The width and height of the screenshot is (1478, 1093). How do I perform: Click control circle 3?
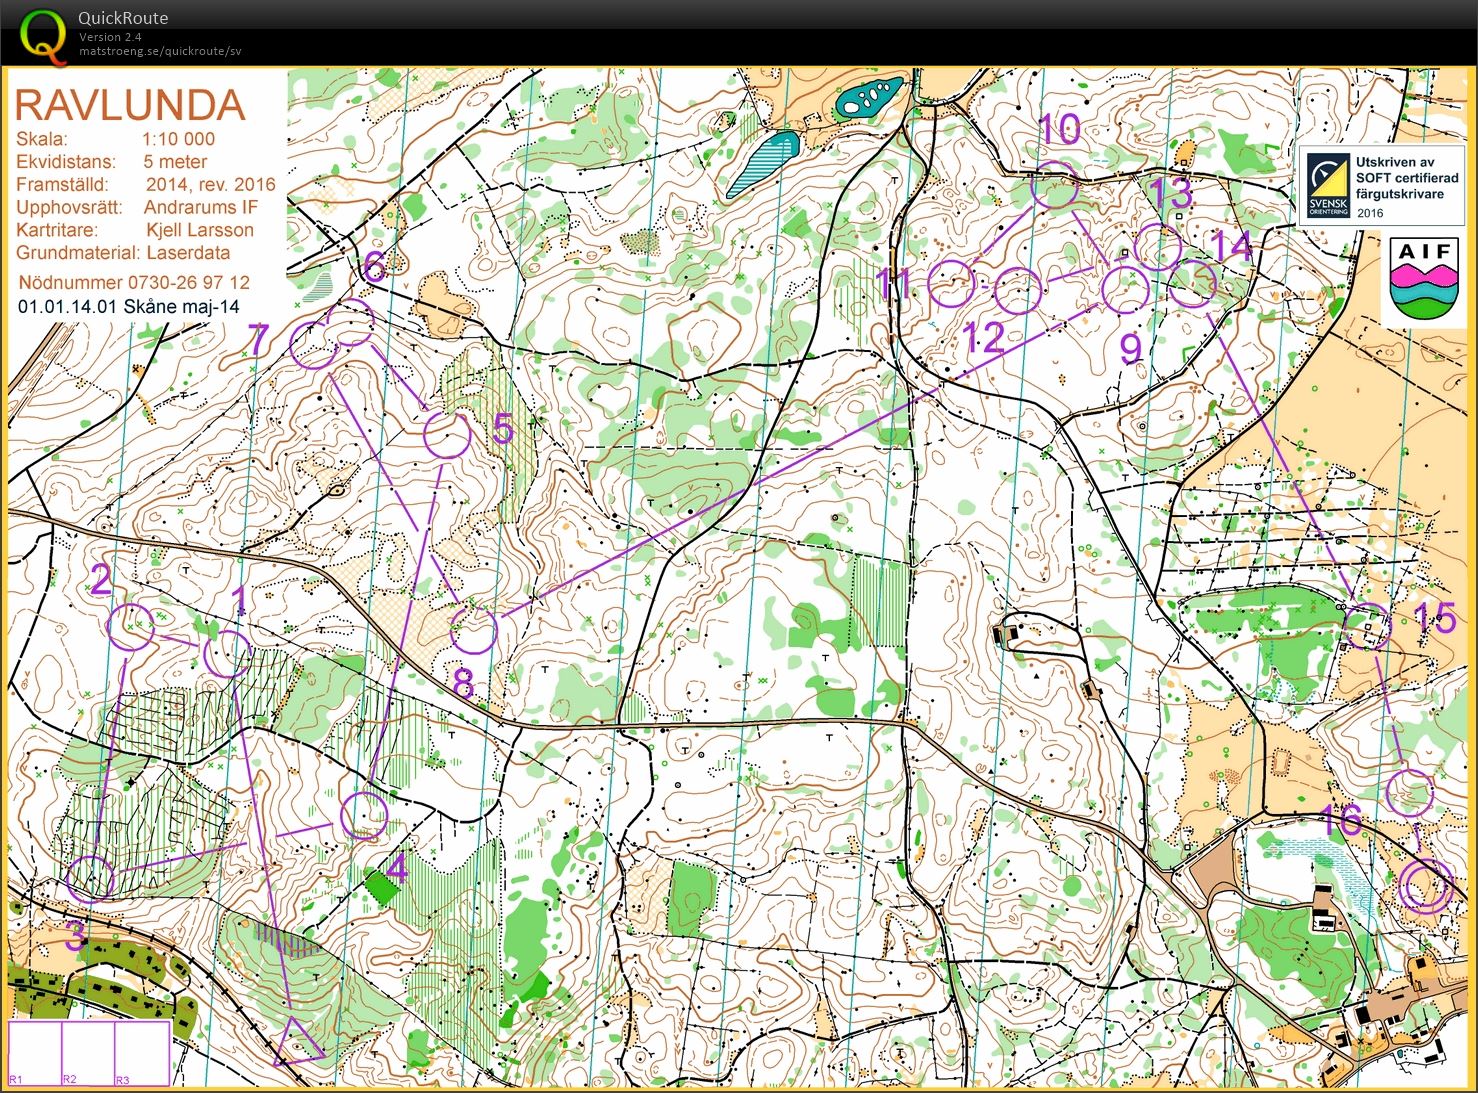(x=90, y=879)
